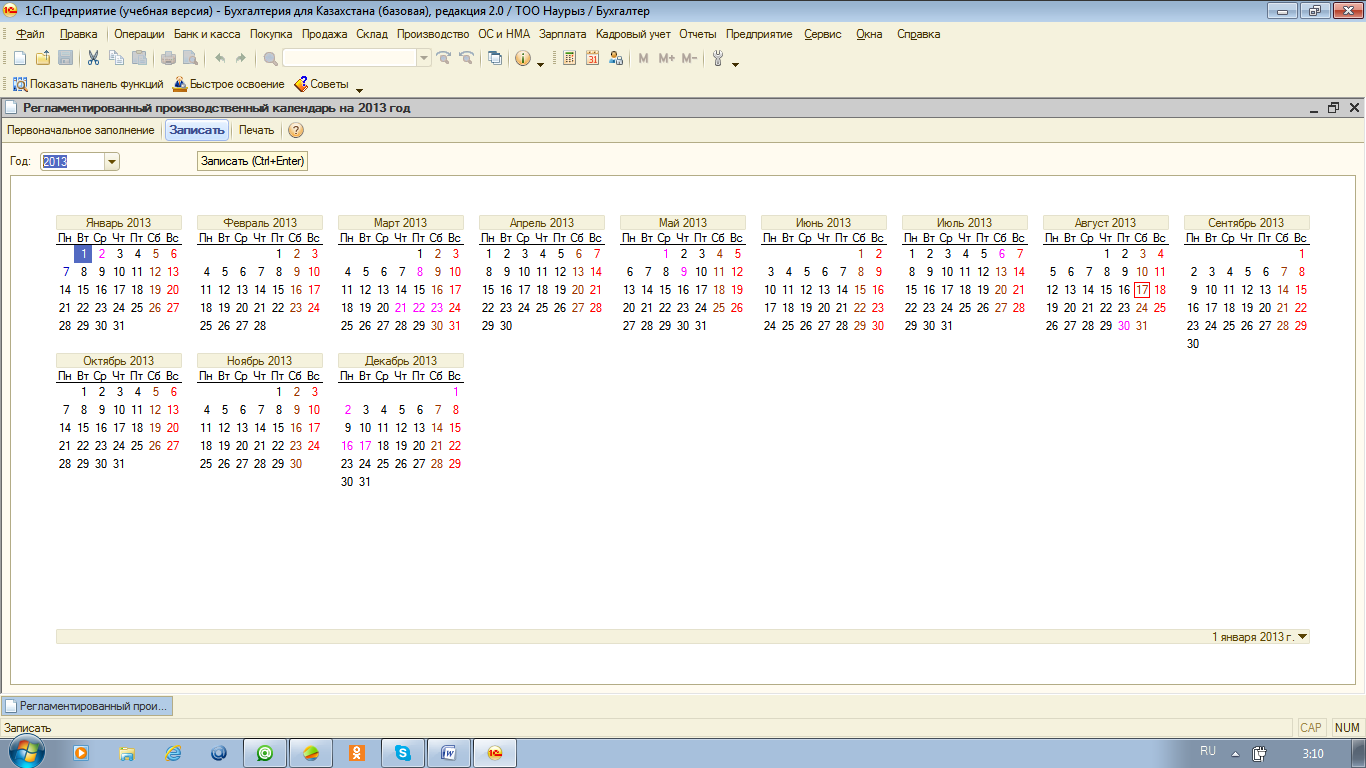Click the M+ memory add button

(x=667, y=59)
